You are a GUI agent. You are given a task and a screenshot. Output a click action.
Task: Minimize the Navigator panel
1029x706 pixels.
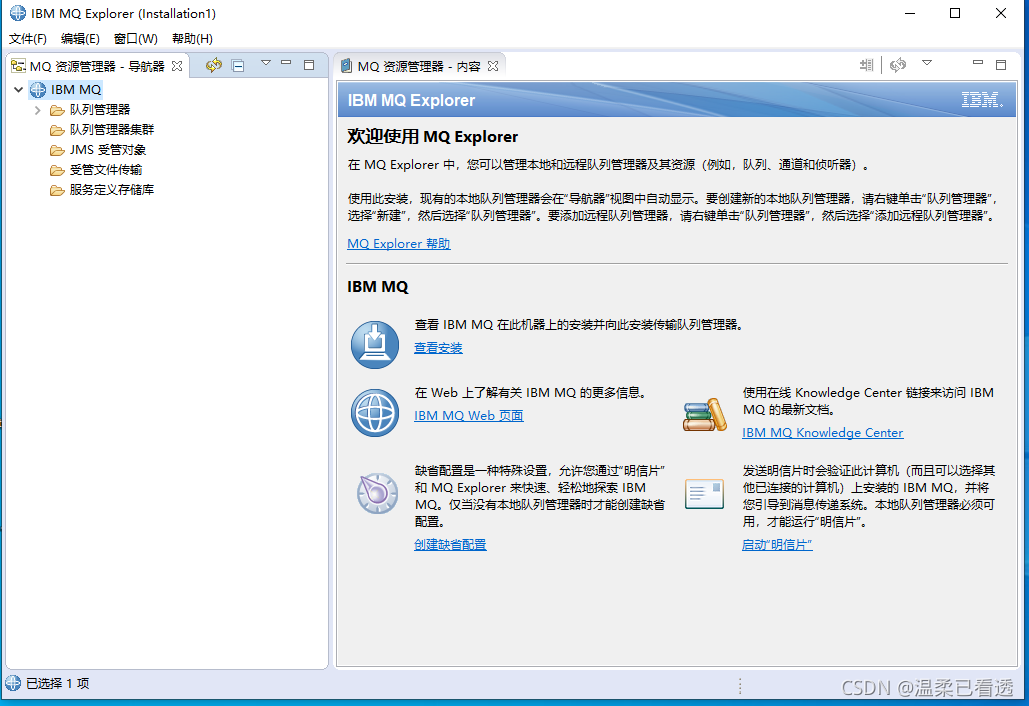(286, 63)
